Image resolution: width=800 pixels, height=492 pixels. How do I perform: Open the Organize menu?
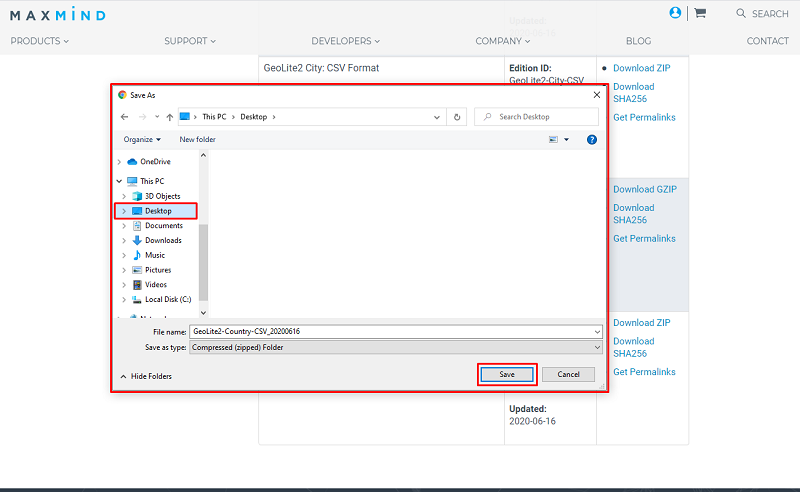(142, 139)
